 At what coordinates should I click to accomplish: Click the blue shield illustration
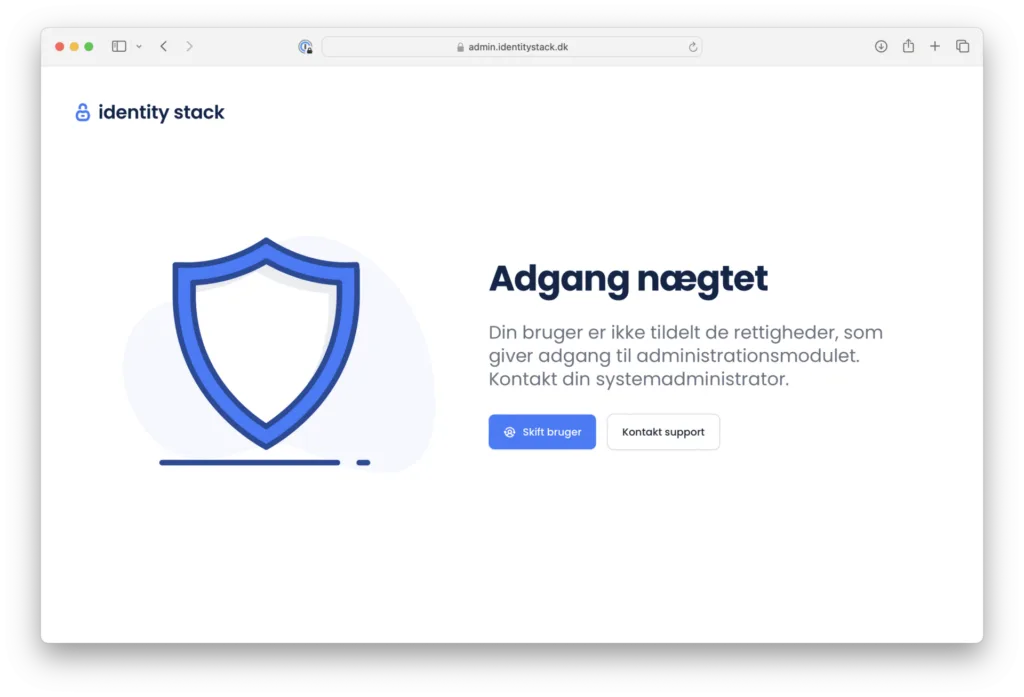[266, 343]
